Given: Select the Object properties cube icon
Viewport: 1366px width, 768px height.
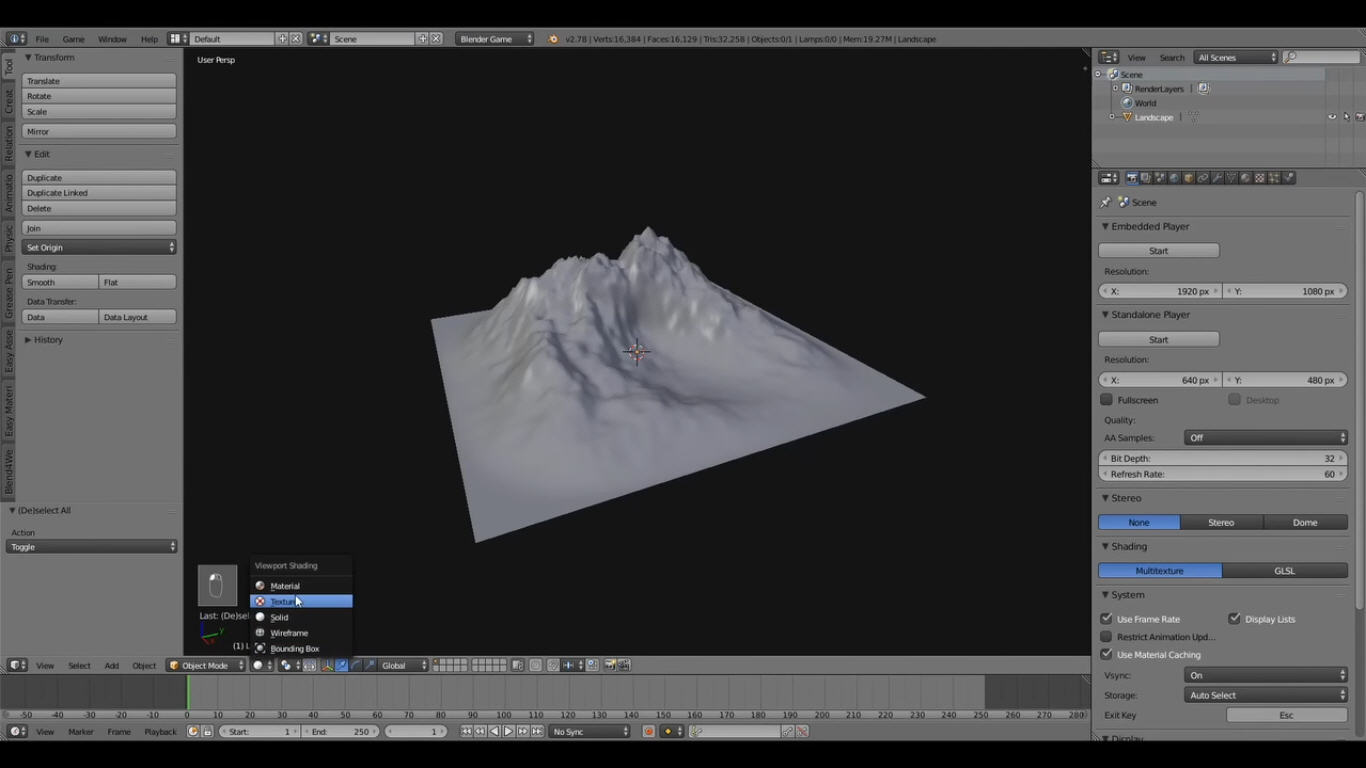Looking at the screenshot, I should click(x=1188, y=178).
